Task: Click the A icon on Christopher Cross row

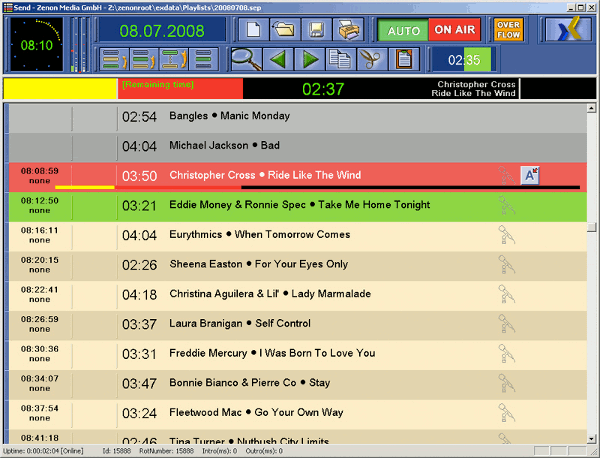Action: click(532, 175)
